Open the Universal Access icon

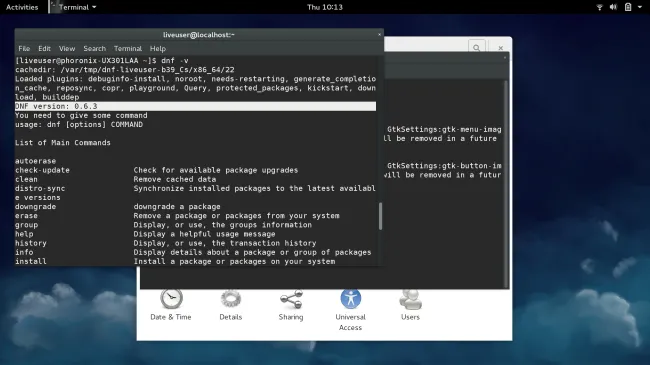click(x=351, y=299)
